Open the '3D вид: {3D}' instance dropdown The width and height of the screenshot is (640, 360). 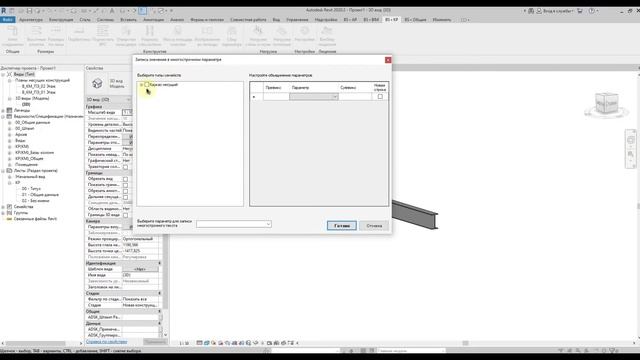(x=109, y=100)
